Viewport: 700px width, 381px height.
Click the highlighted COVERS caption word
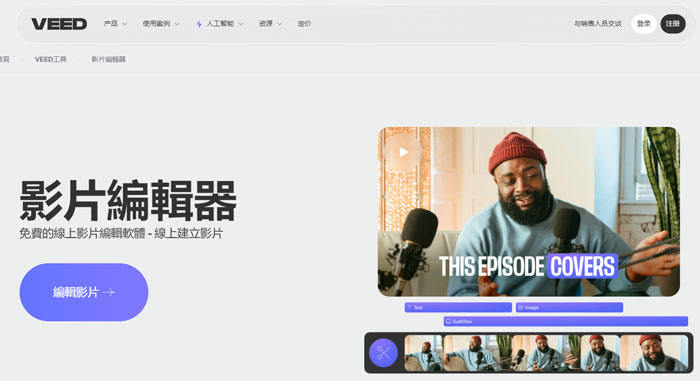582,267
